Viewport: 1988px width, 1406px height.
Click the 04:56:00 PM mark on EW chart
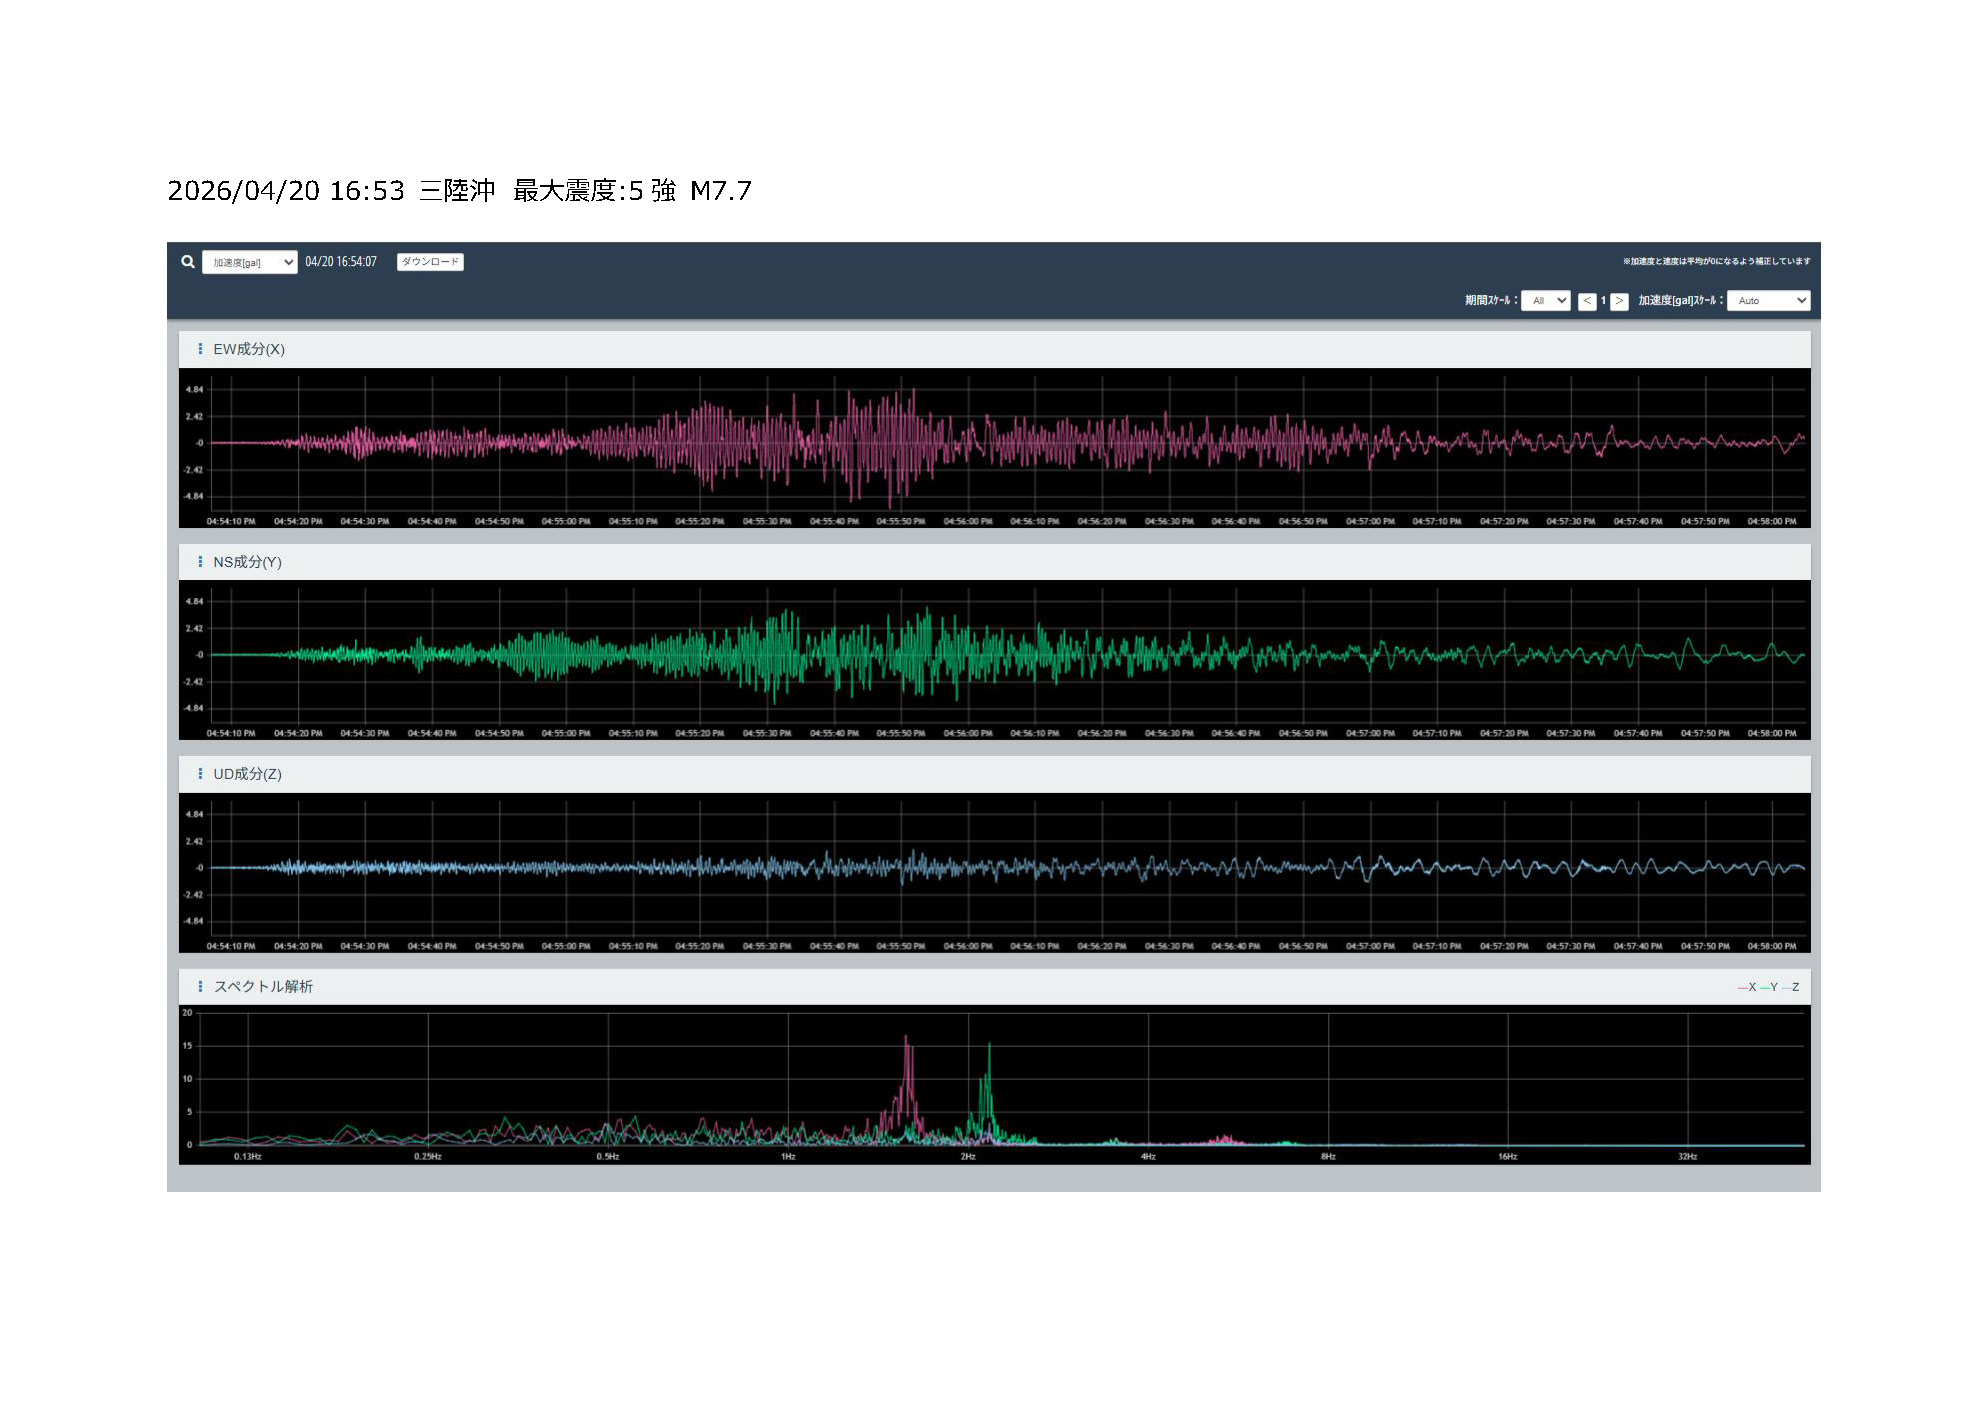968,521
